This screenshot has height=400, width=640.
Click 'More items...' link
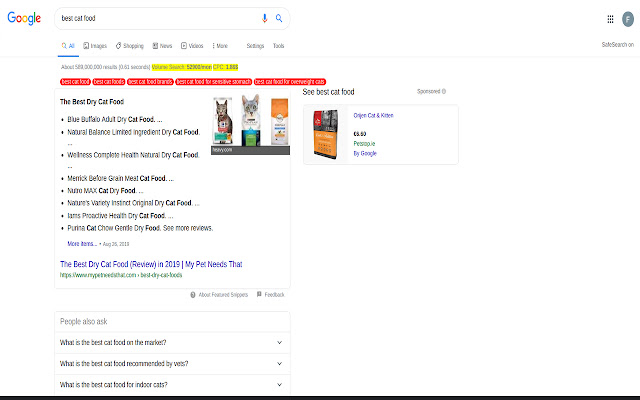pyautogui.click(x=82, y=244)
